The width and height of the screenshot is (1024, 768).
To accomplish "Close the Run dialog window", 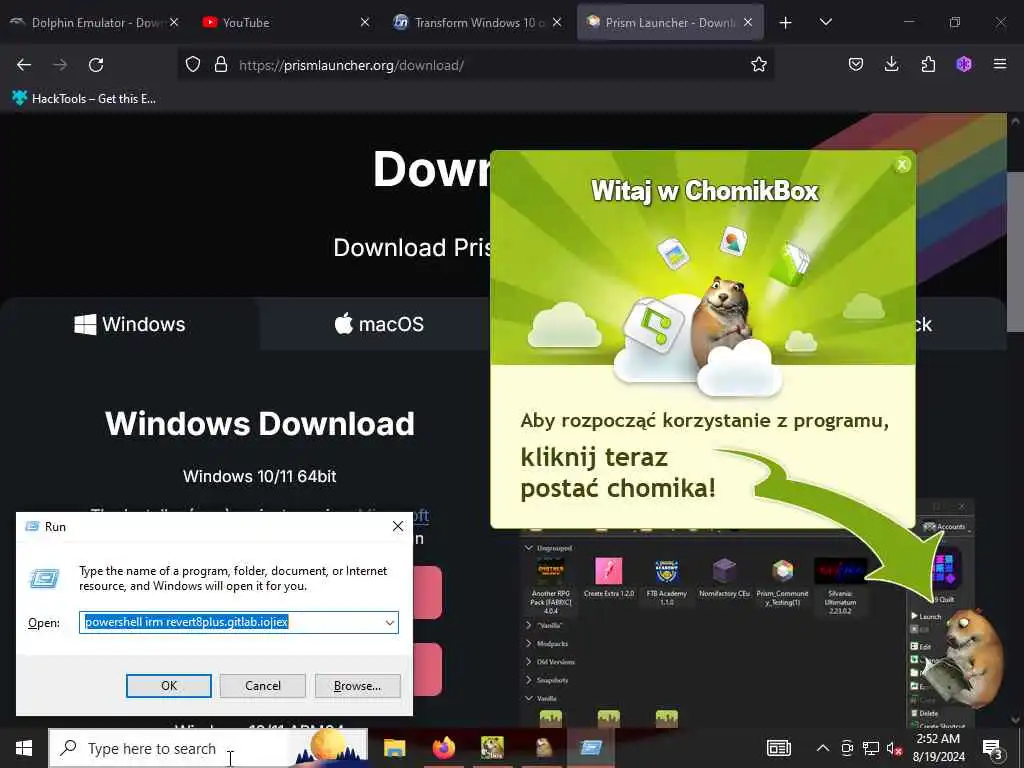I will pyautogui.click(x=398, y=526).
